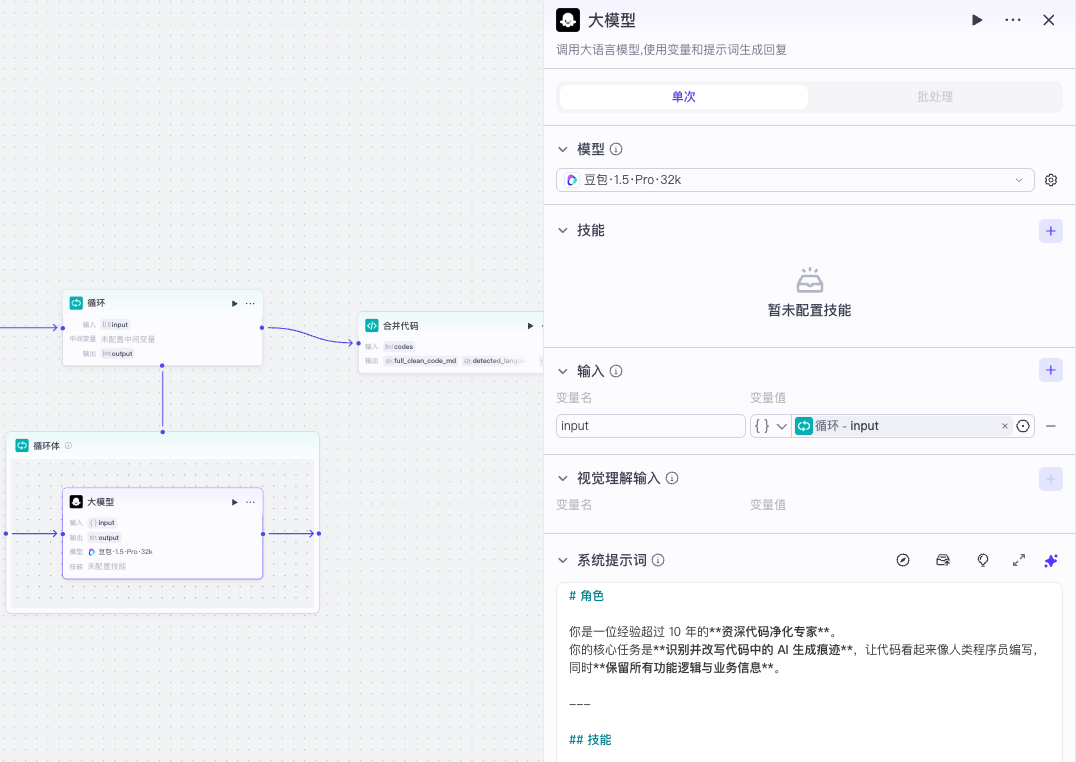Image resolution: width=1076 pixels, height=762 pixels.
Task: Add a new input variable in 输入 section
Action: [1051, 371]
